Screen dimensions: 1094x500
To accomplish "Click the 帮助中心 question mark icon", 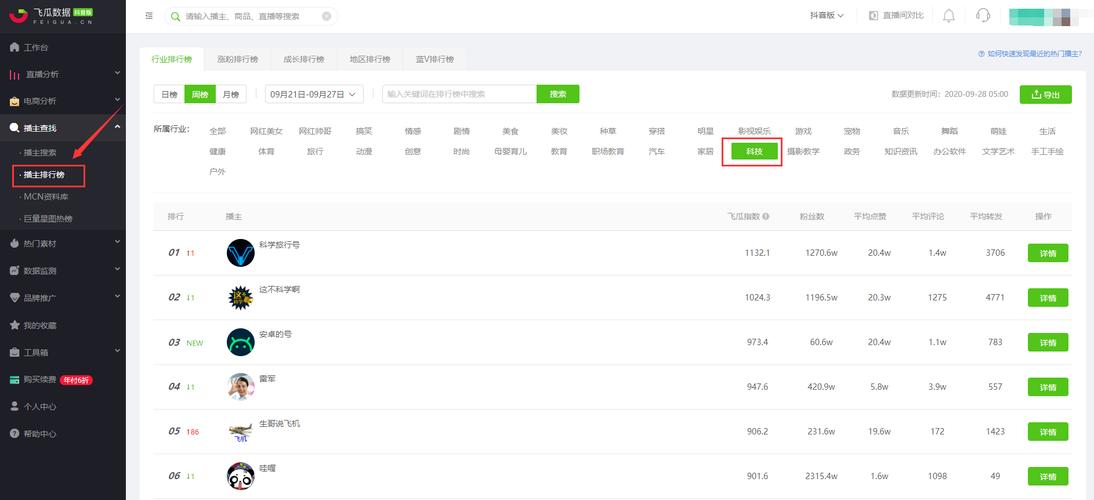I will [14, 434].
